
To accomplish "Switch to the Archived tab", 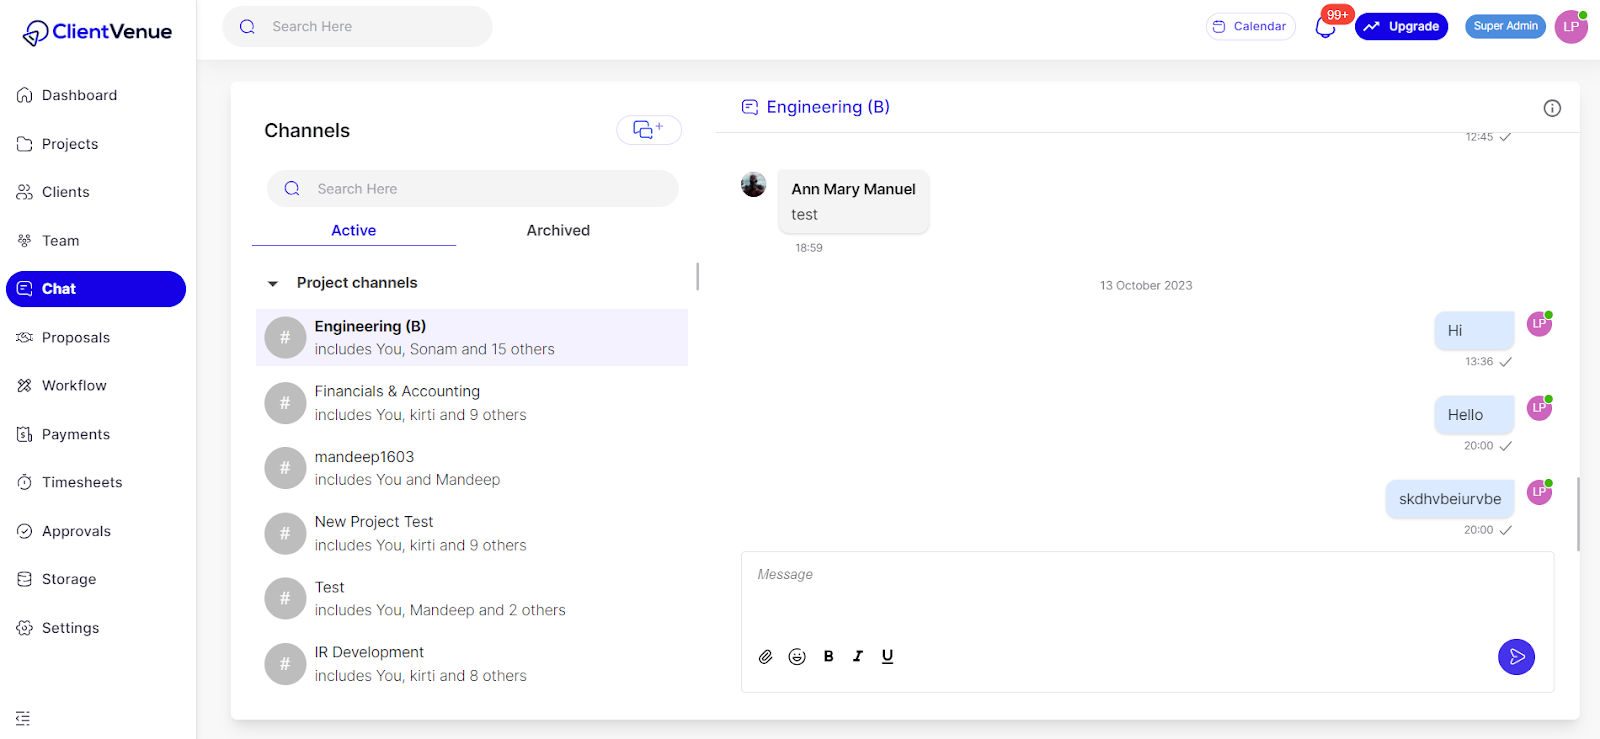I will 558,230.
